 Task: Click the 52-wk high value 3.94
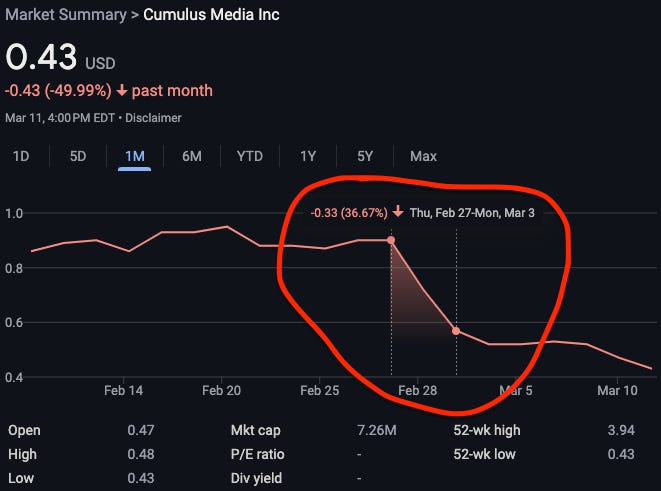(x=621, y=430)
